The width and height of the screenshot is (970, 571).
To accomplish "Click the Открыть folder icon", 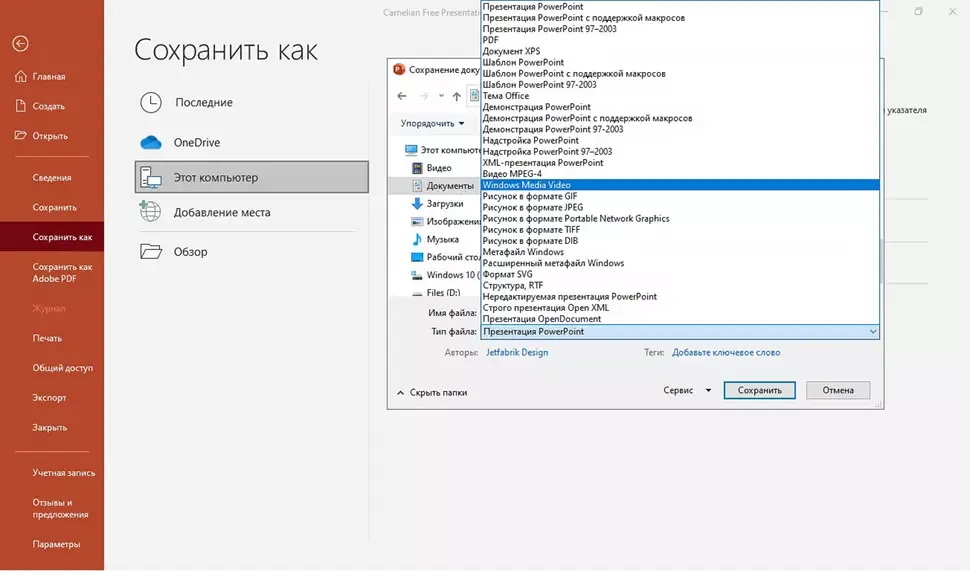I will pos(20,135).
